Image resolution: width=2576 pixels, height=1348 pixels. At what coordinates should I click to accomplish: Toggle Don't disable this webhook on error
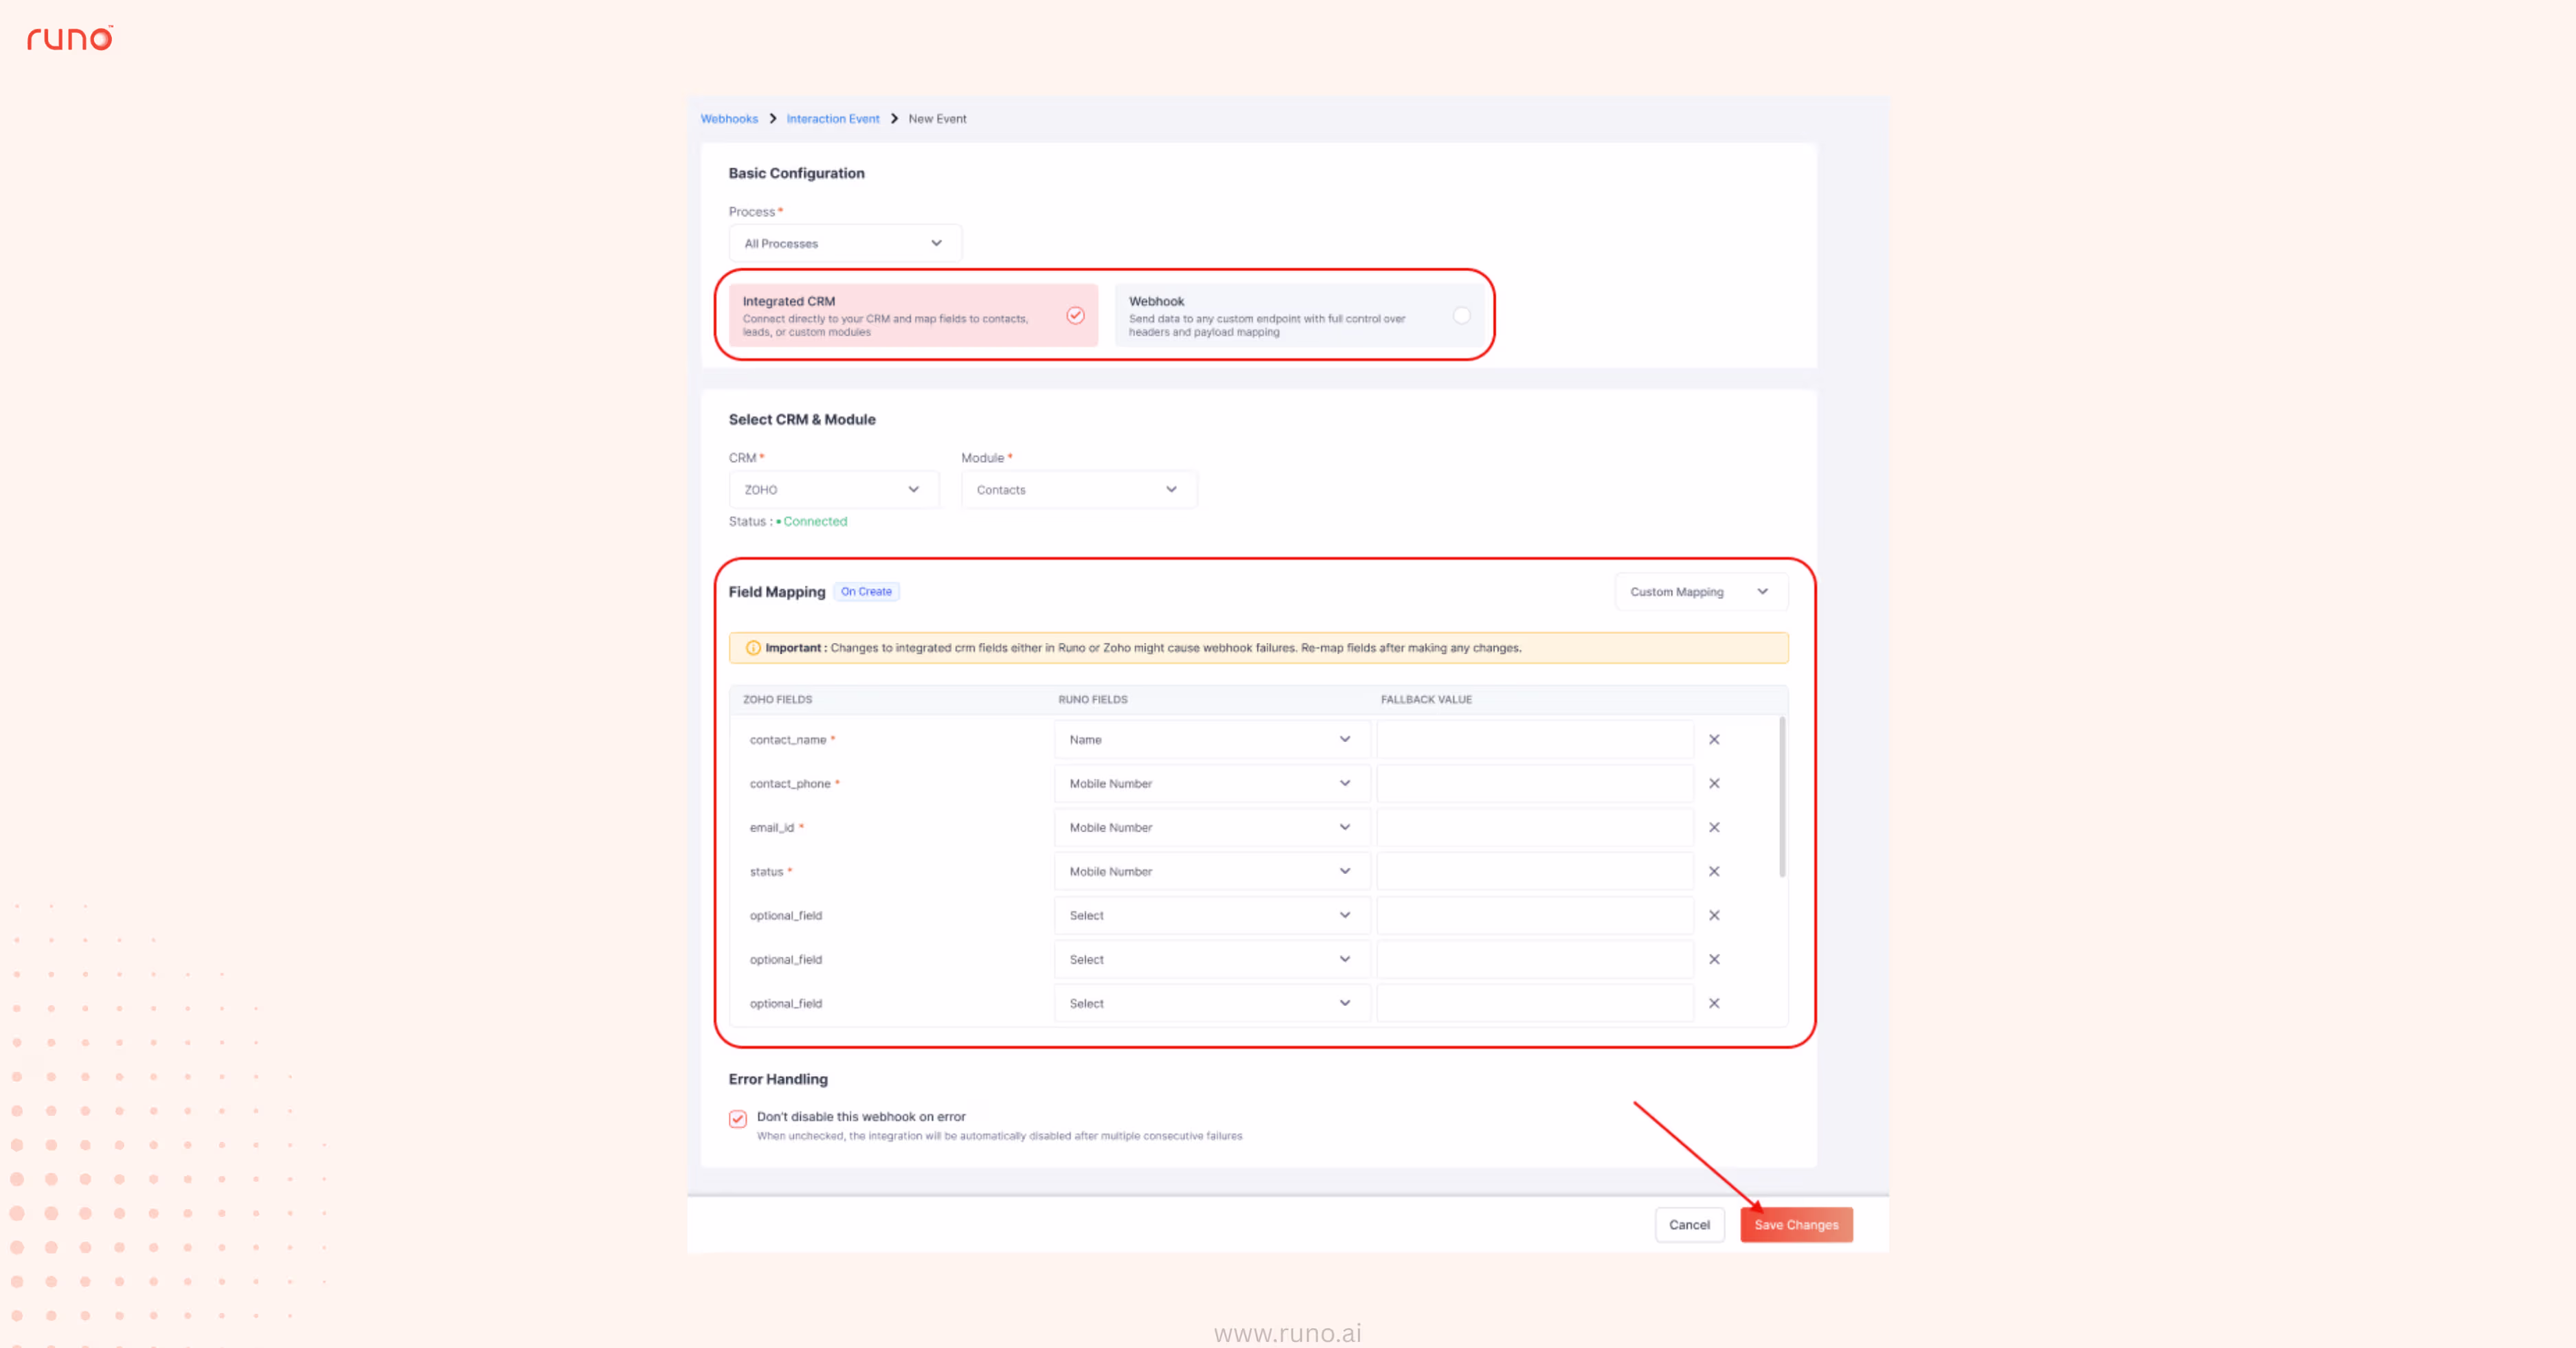tap(738, 1119)
